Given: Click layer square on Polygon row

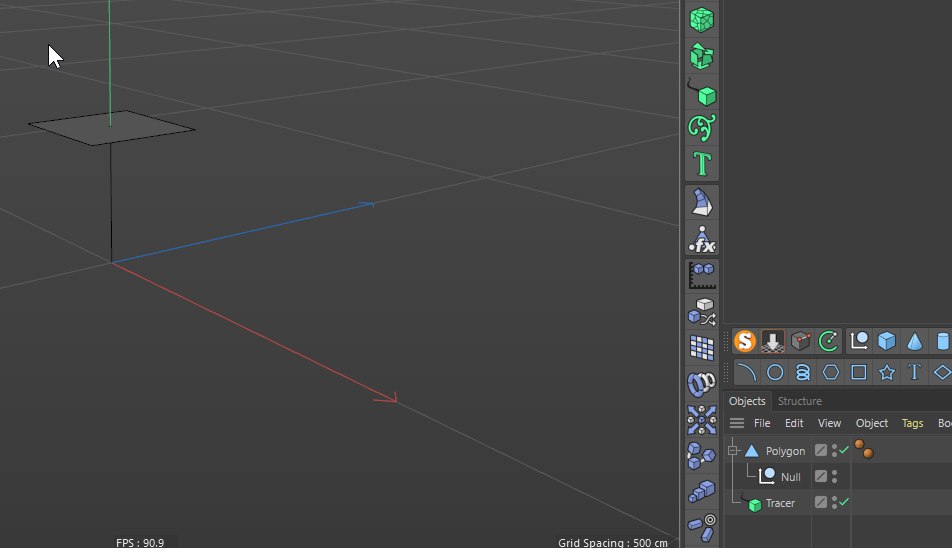Looking at the screenshot, I should click(821, 450).
